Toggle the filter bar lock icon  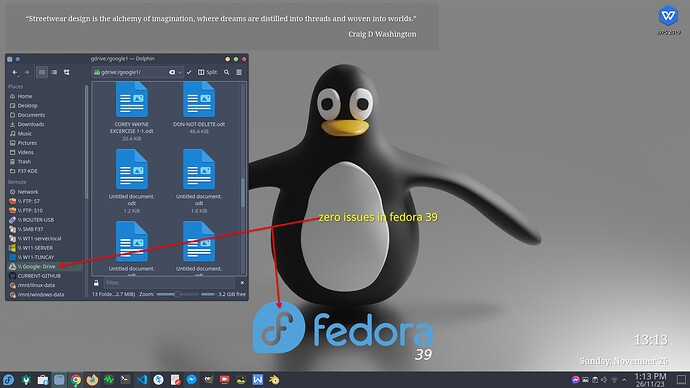pyautogui.click(x=96, y=283)
